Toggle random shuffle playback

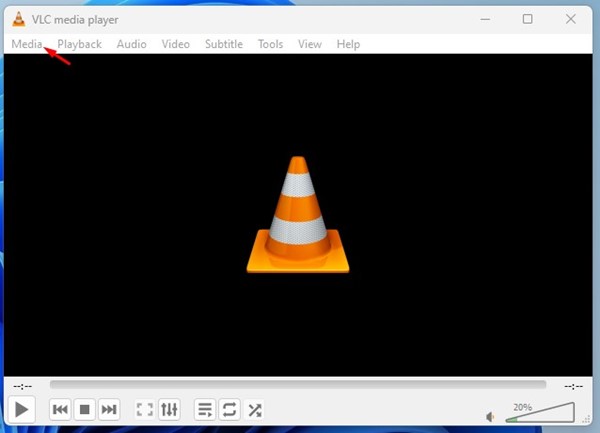tap(254, 410)
